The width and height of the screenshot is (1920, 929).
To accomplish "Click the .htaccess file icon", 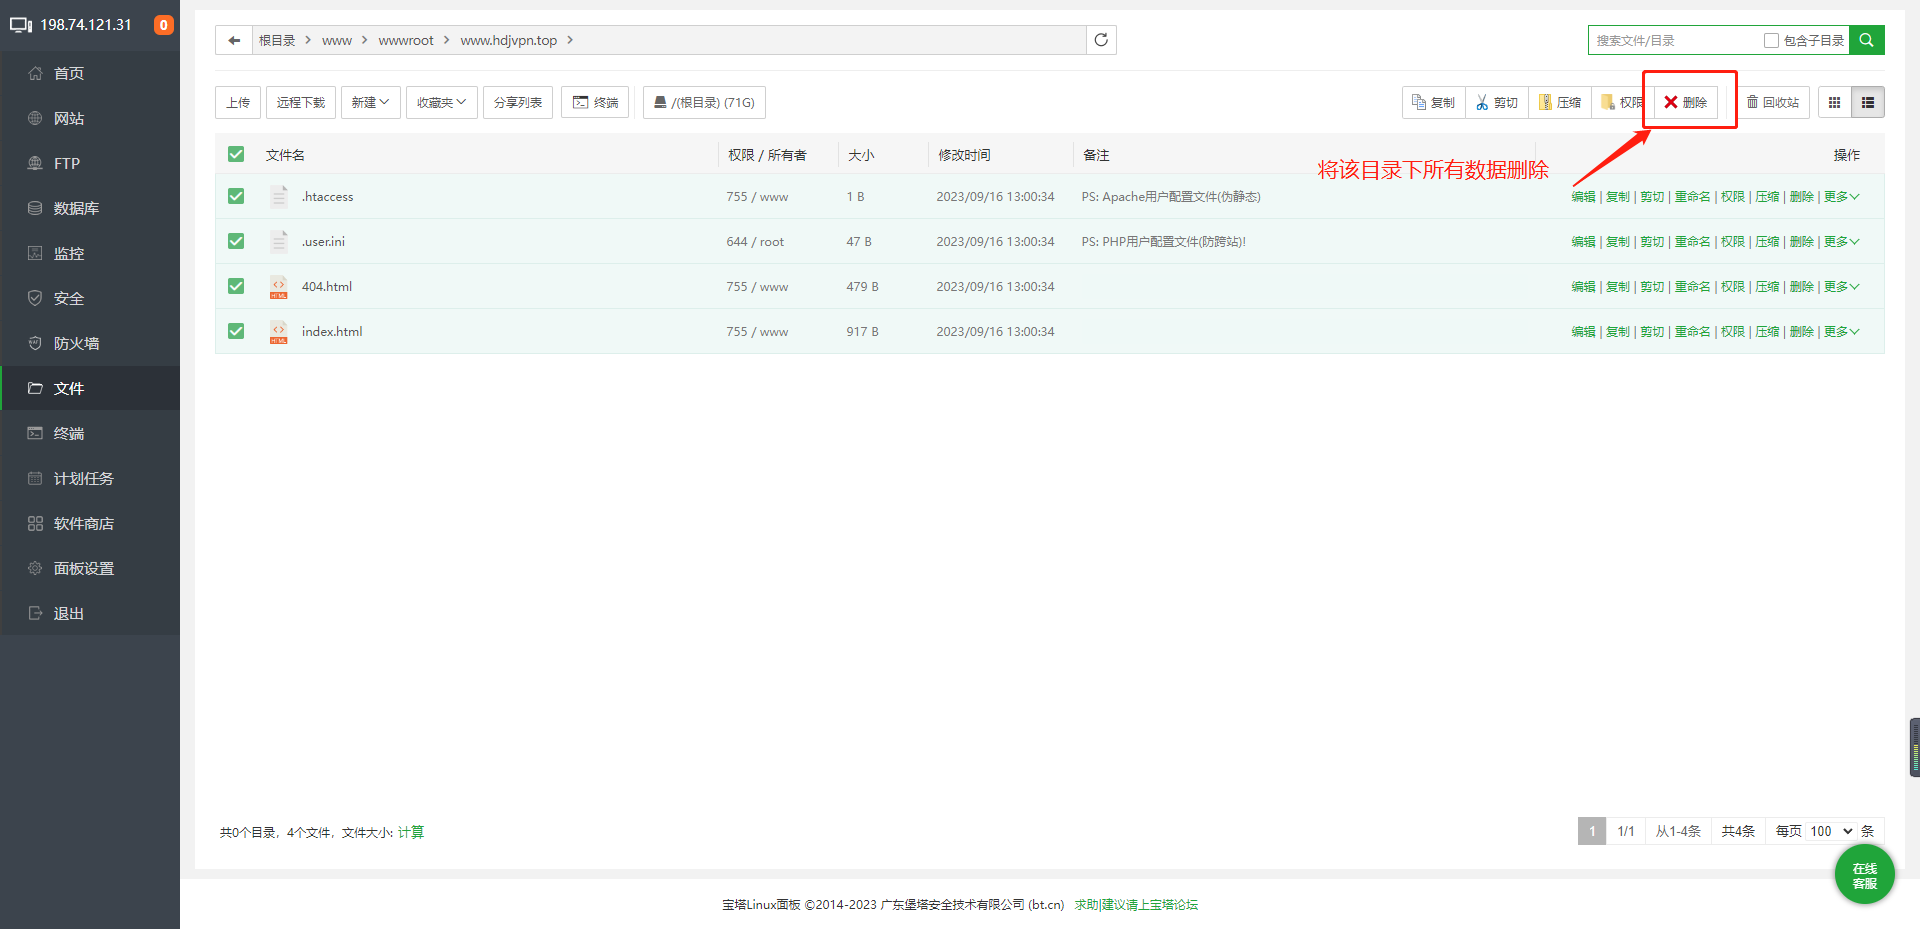I will [279, 196].
